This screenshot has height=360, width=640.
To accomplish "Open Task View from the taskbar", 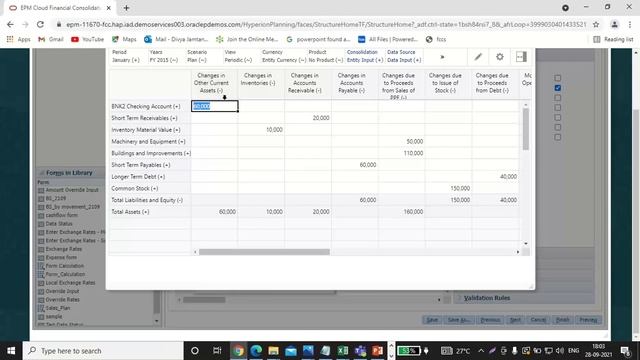I will (217, 351).
